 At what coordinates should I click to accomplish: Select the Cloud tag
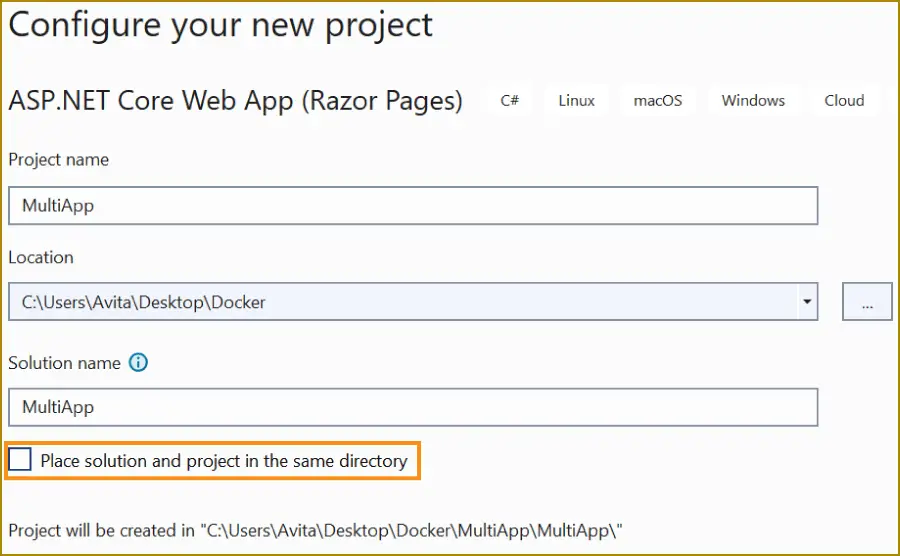[844, 100]
